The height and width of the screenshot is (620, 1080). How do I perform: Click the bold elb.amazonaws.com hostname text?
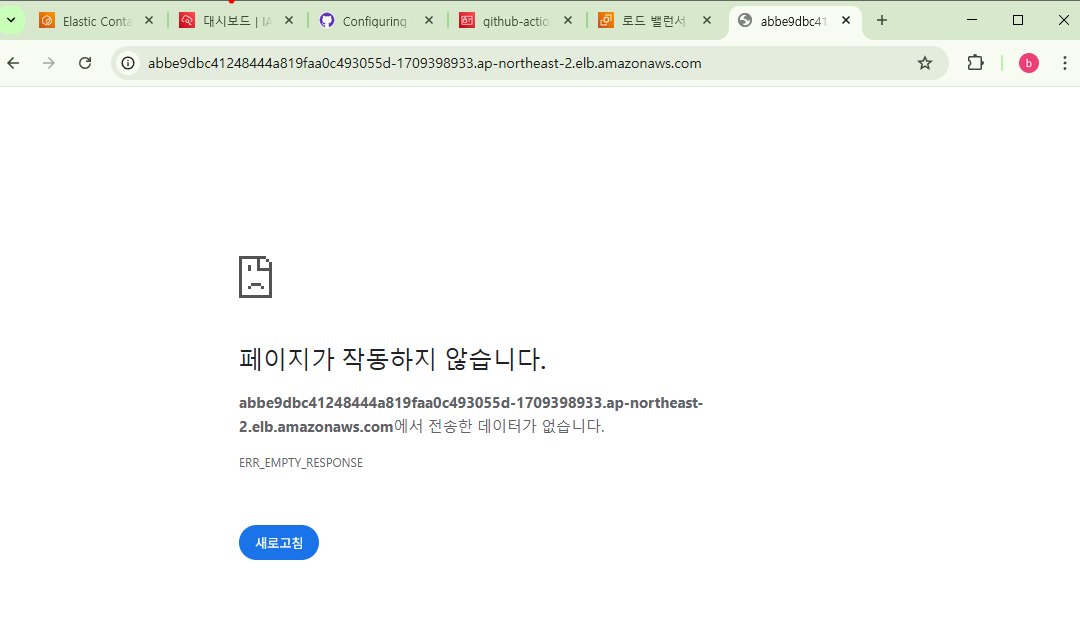tap(470, 415)
